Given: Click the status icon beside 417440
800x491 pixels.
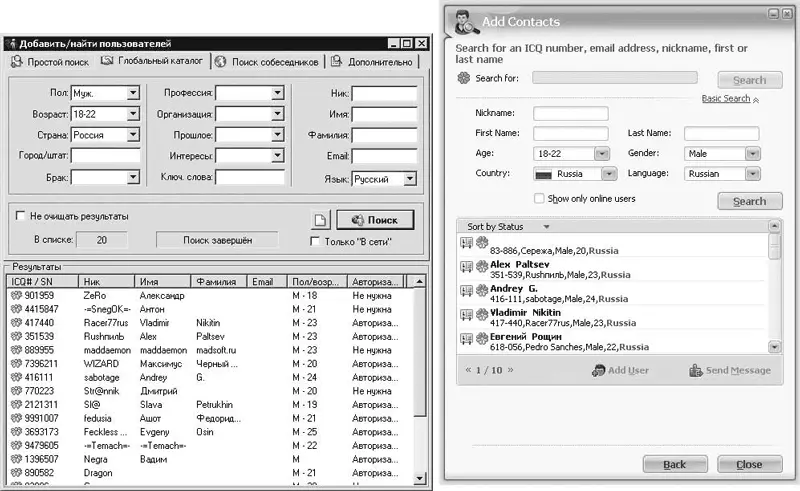Looking at the screenshot, I should 16,323.
